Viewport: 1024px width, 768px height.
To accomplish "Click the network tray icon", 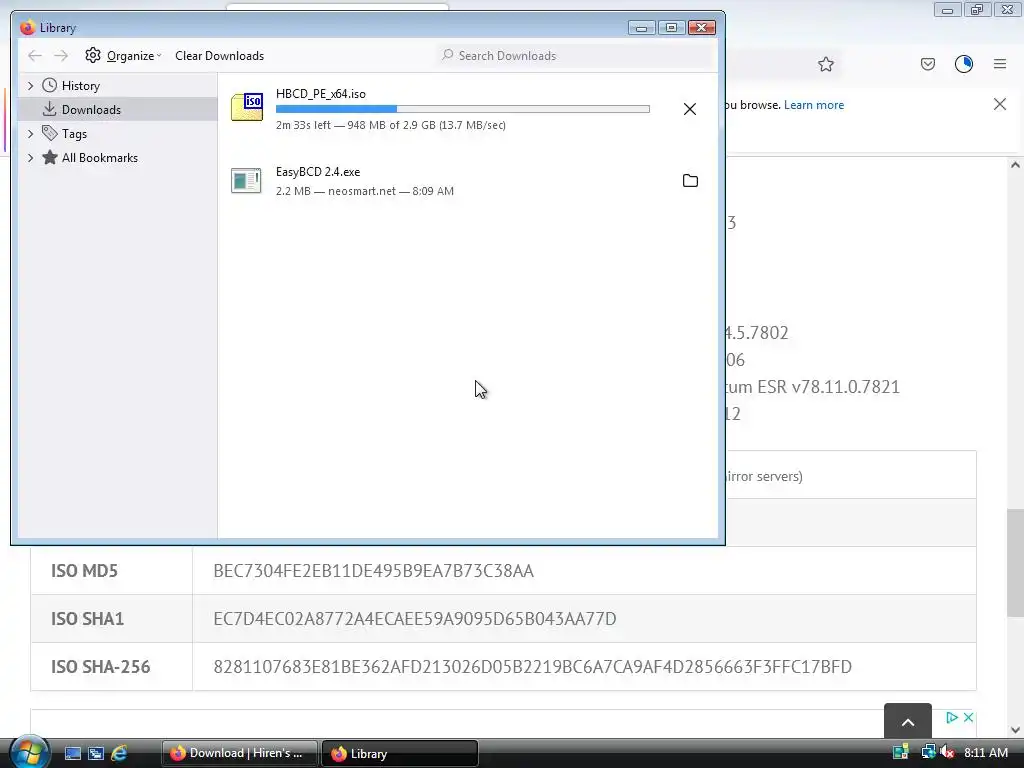I will click(x=928, y=752).
